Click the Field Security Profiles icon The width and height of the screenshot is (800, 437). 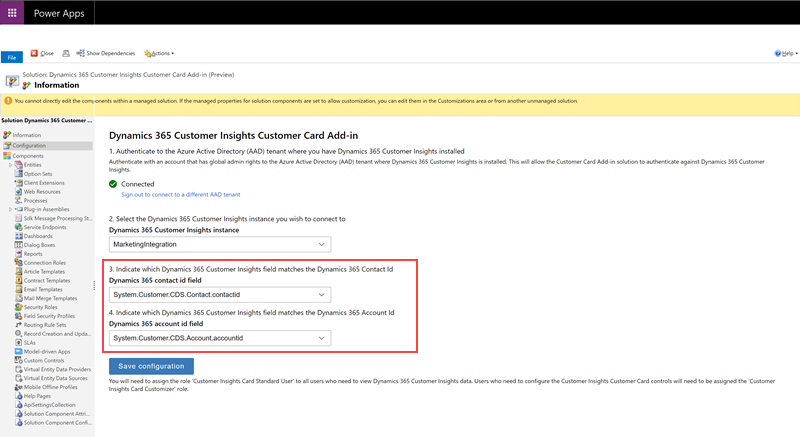click(x=19, y=316)
